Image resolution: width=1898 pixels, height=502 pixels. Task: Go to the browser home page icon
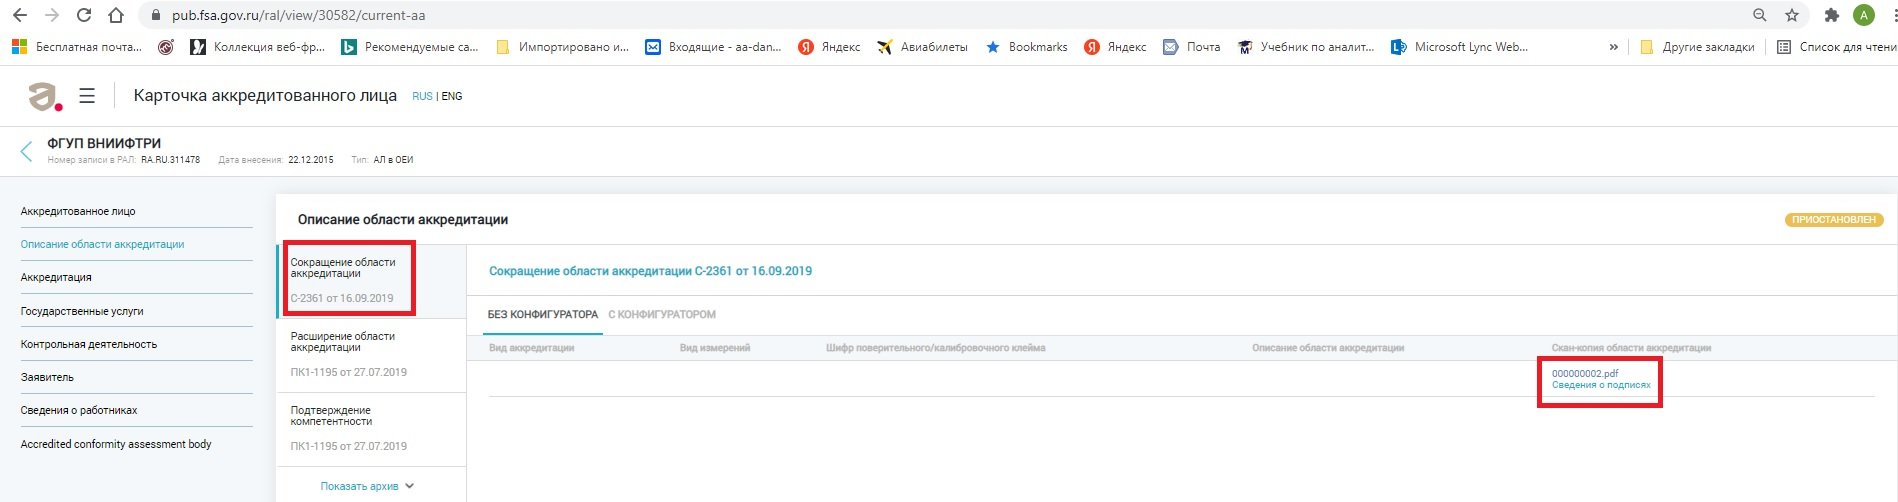pos(116,16)
